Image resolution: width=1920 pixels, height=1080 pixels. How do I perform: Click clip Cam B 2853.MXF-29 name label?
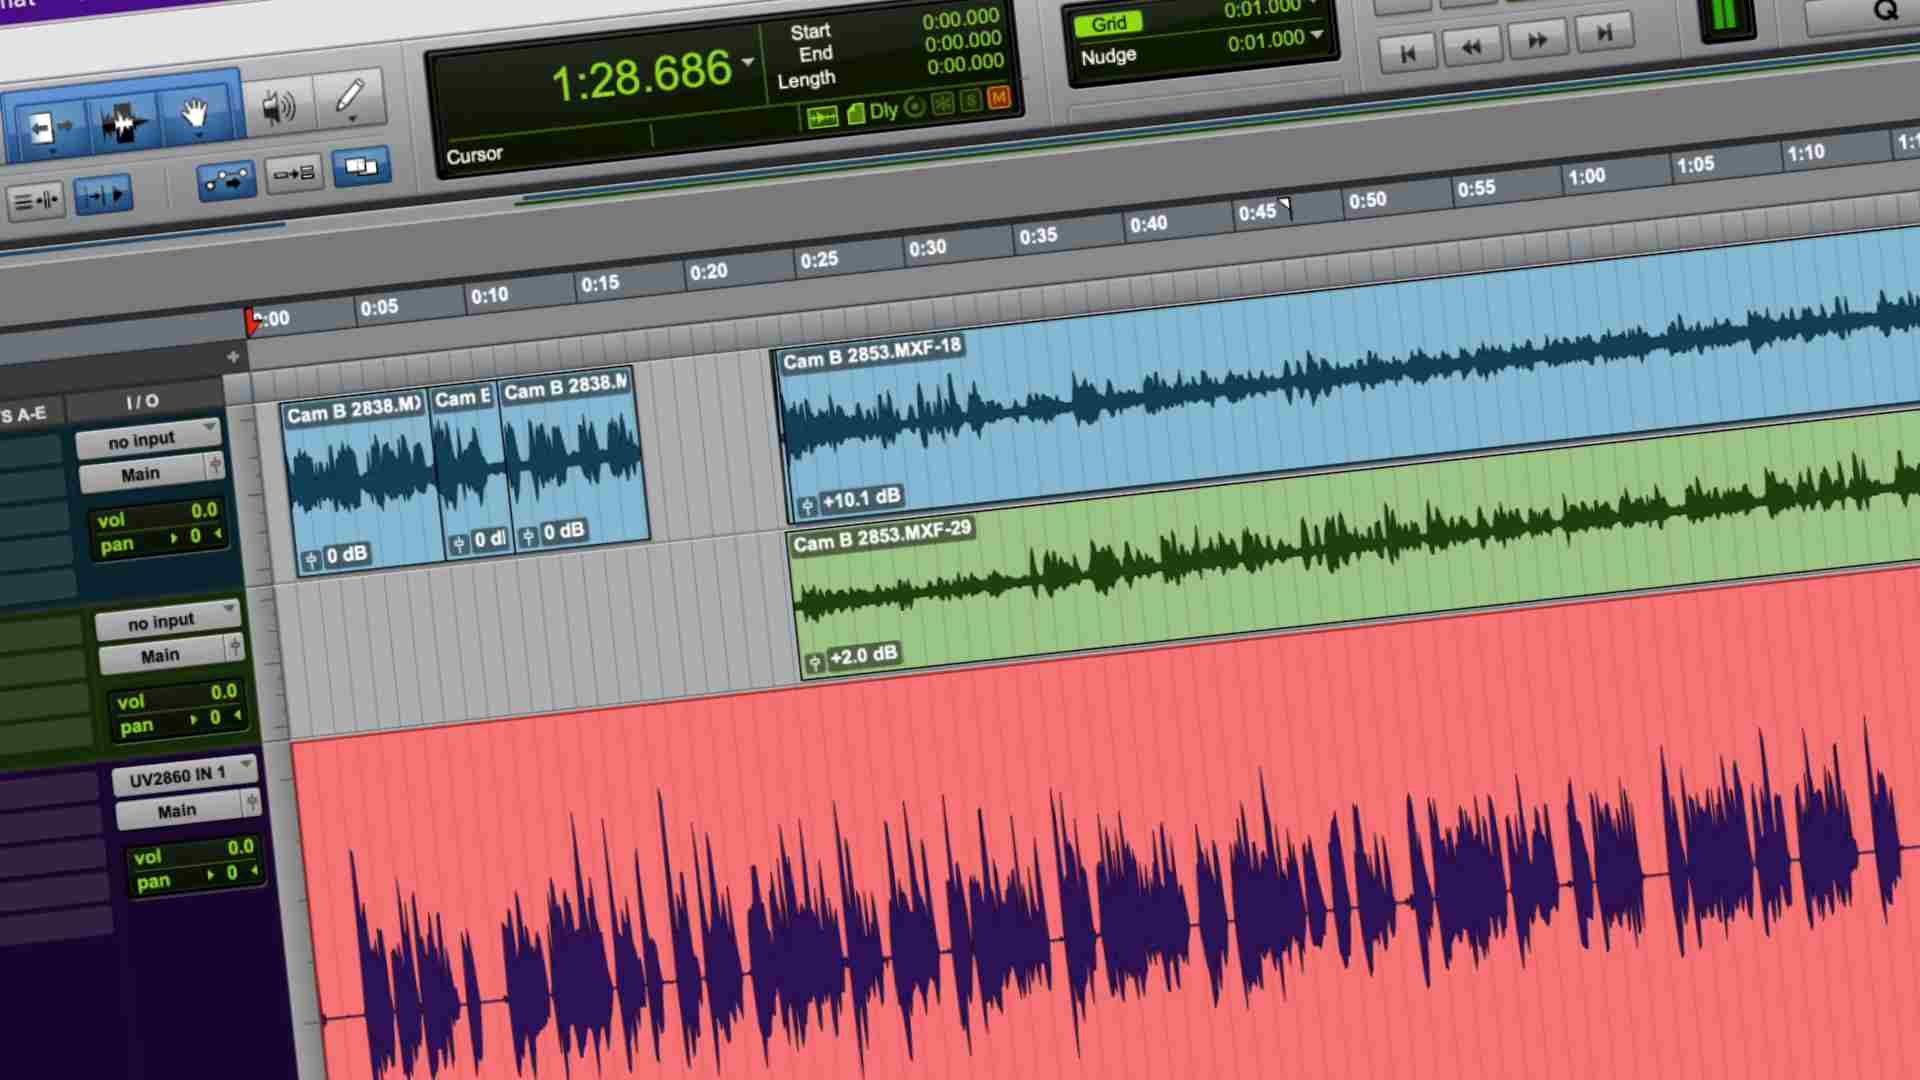pyautogui.click(x=881, y=537)
